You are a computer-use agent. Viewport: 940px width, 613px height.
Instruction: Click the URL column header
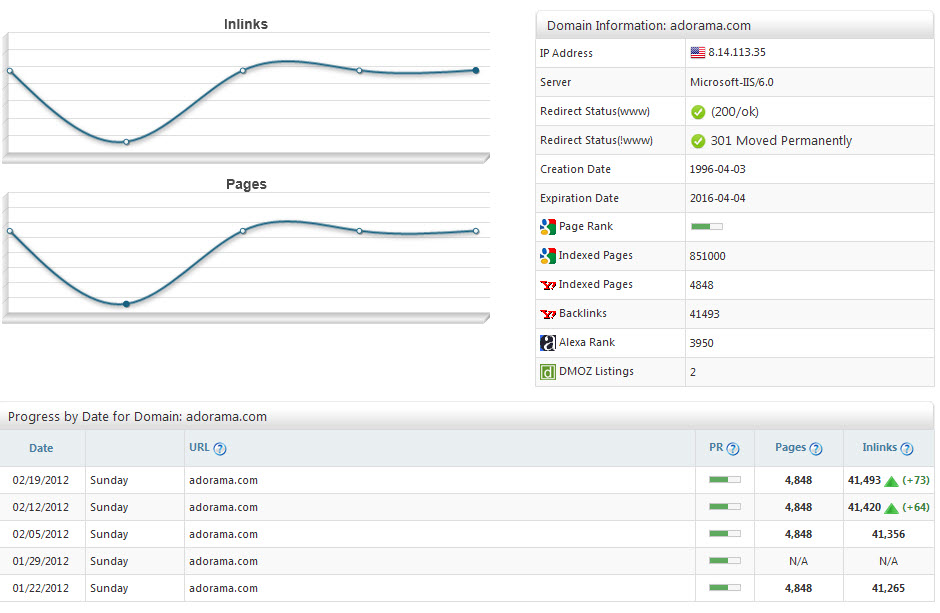pyautogui.click(x=199, y=448)
